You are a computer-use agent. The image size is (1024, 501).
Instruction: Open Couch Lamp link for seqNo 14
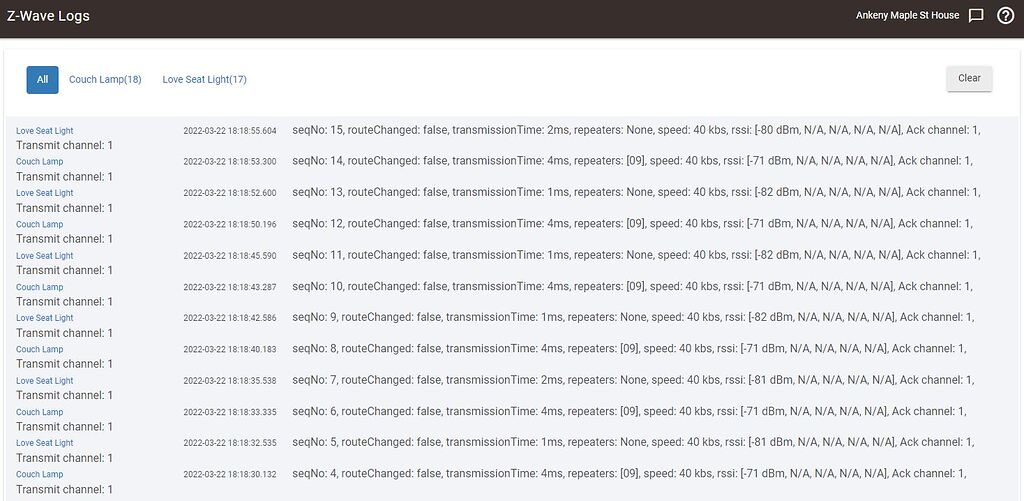tap(39, 161)
